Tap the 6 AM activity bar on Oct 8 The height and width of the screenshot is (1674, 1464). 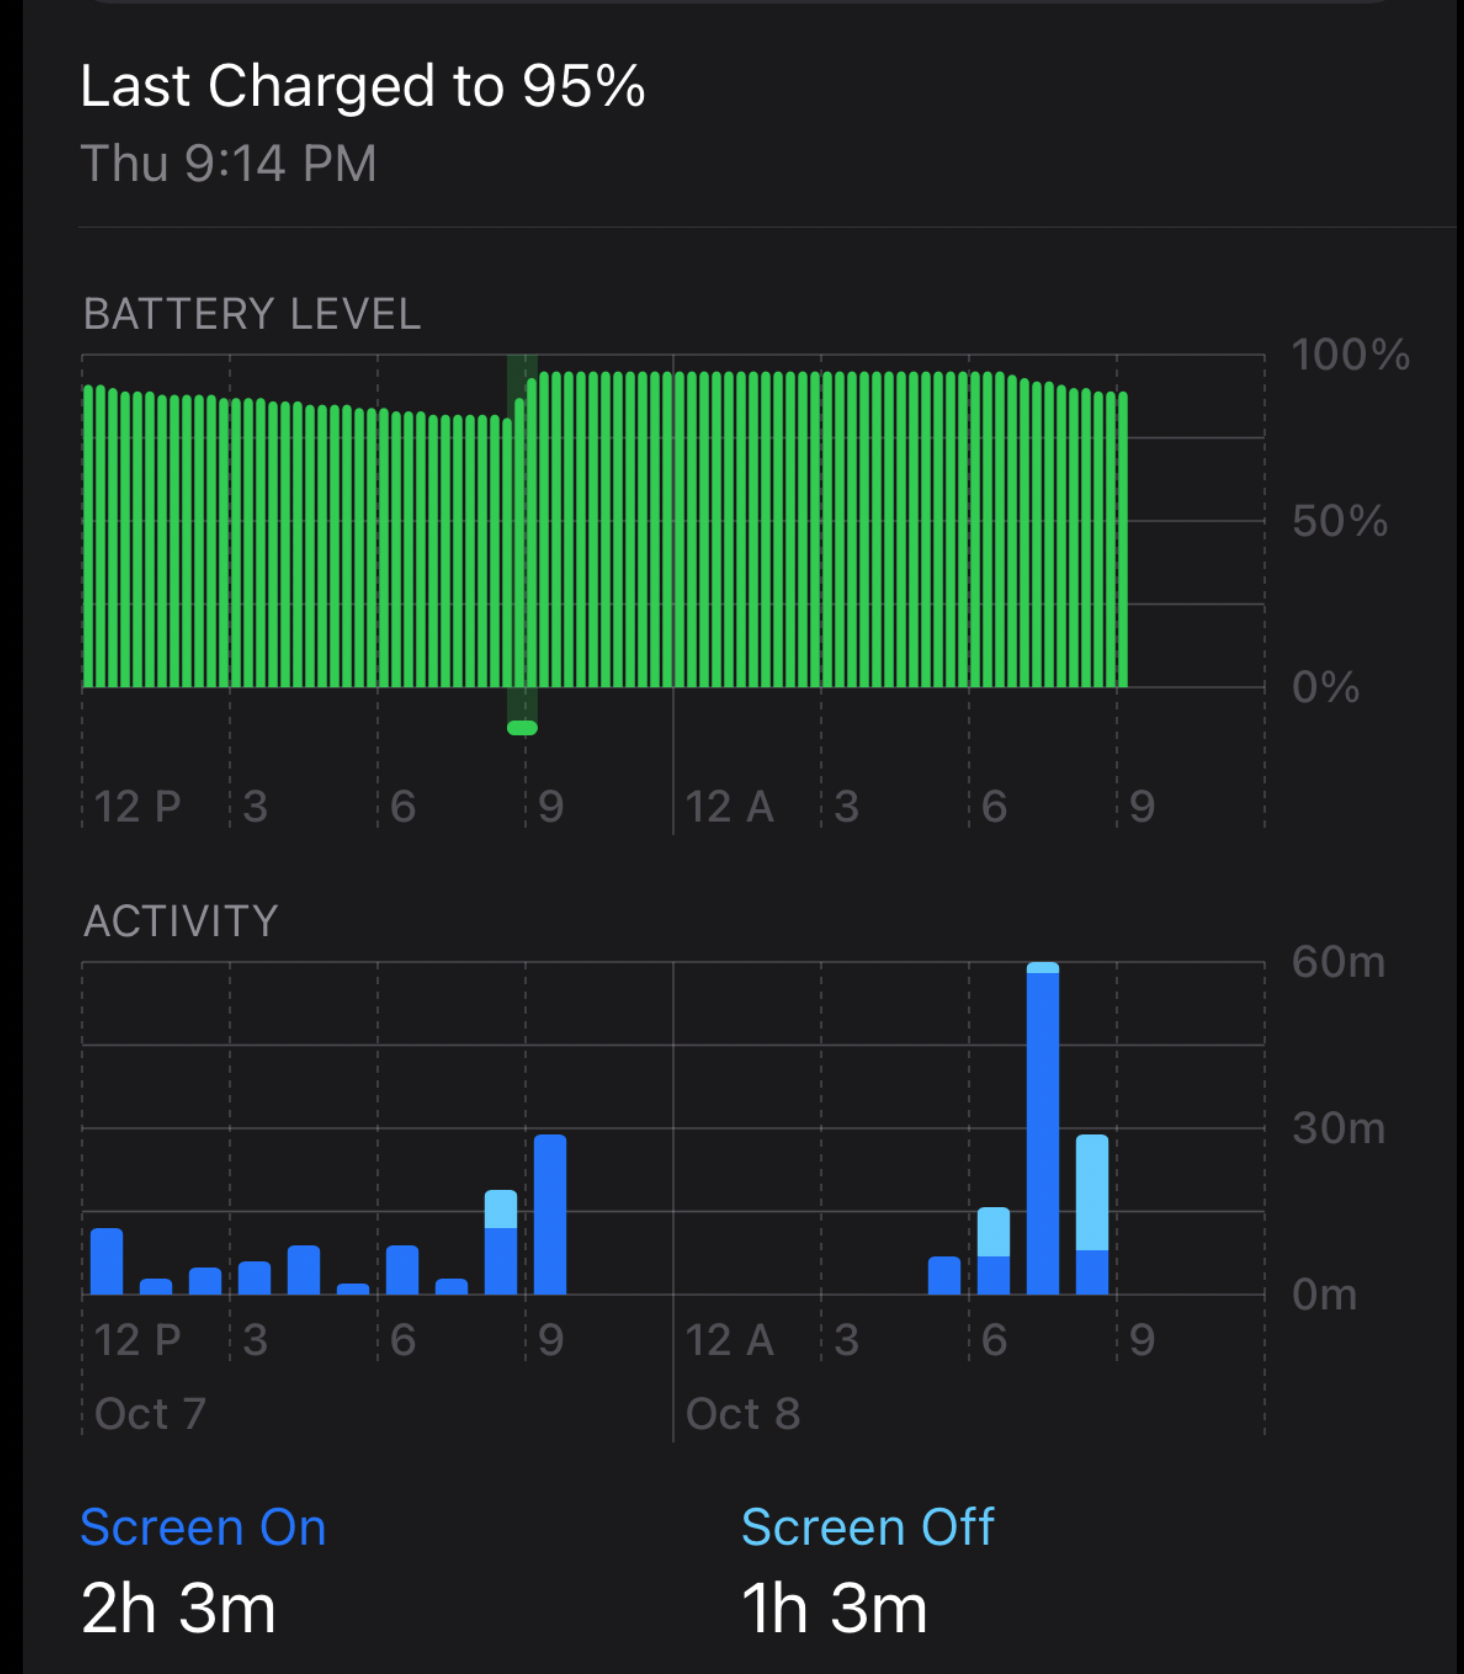tap(993, 1251)
